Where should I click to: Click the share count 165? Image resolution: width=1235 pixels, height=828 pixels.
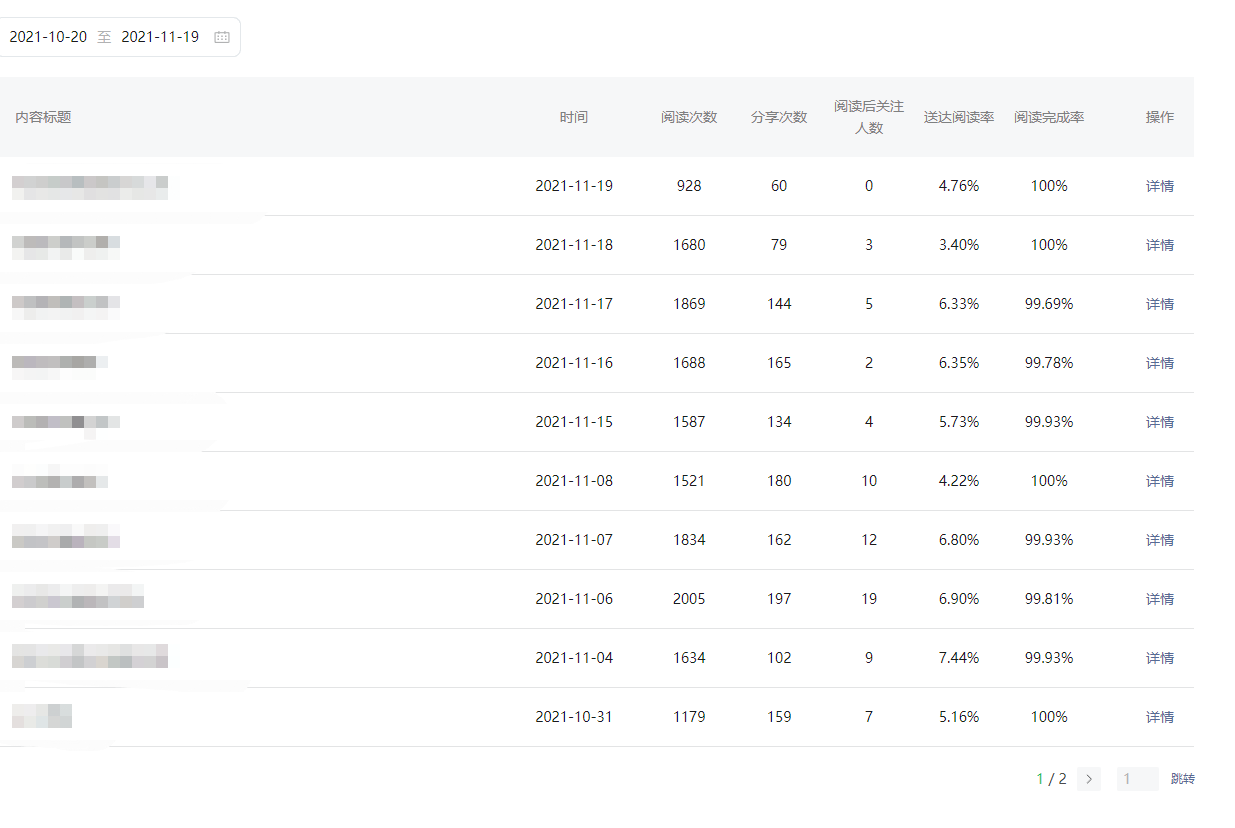point(779,363)
